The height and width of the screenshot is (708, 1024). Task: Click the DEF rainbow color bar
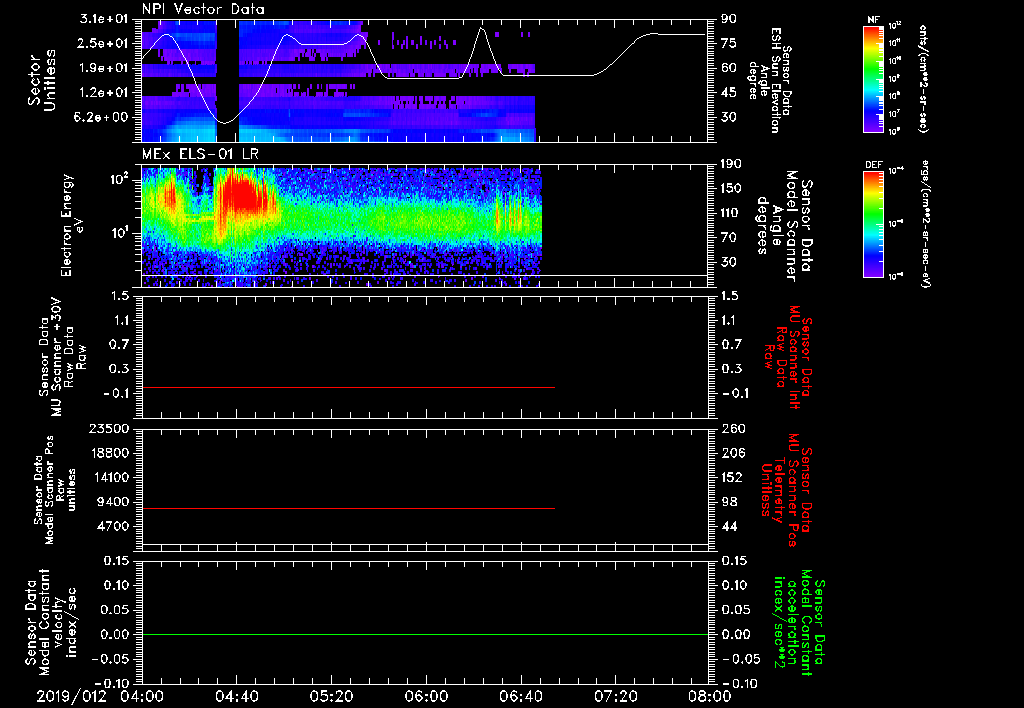pos(874,224)
